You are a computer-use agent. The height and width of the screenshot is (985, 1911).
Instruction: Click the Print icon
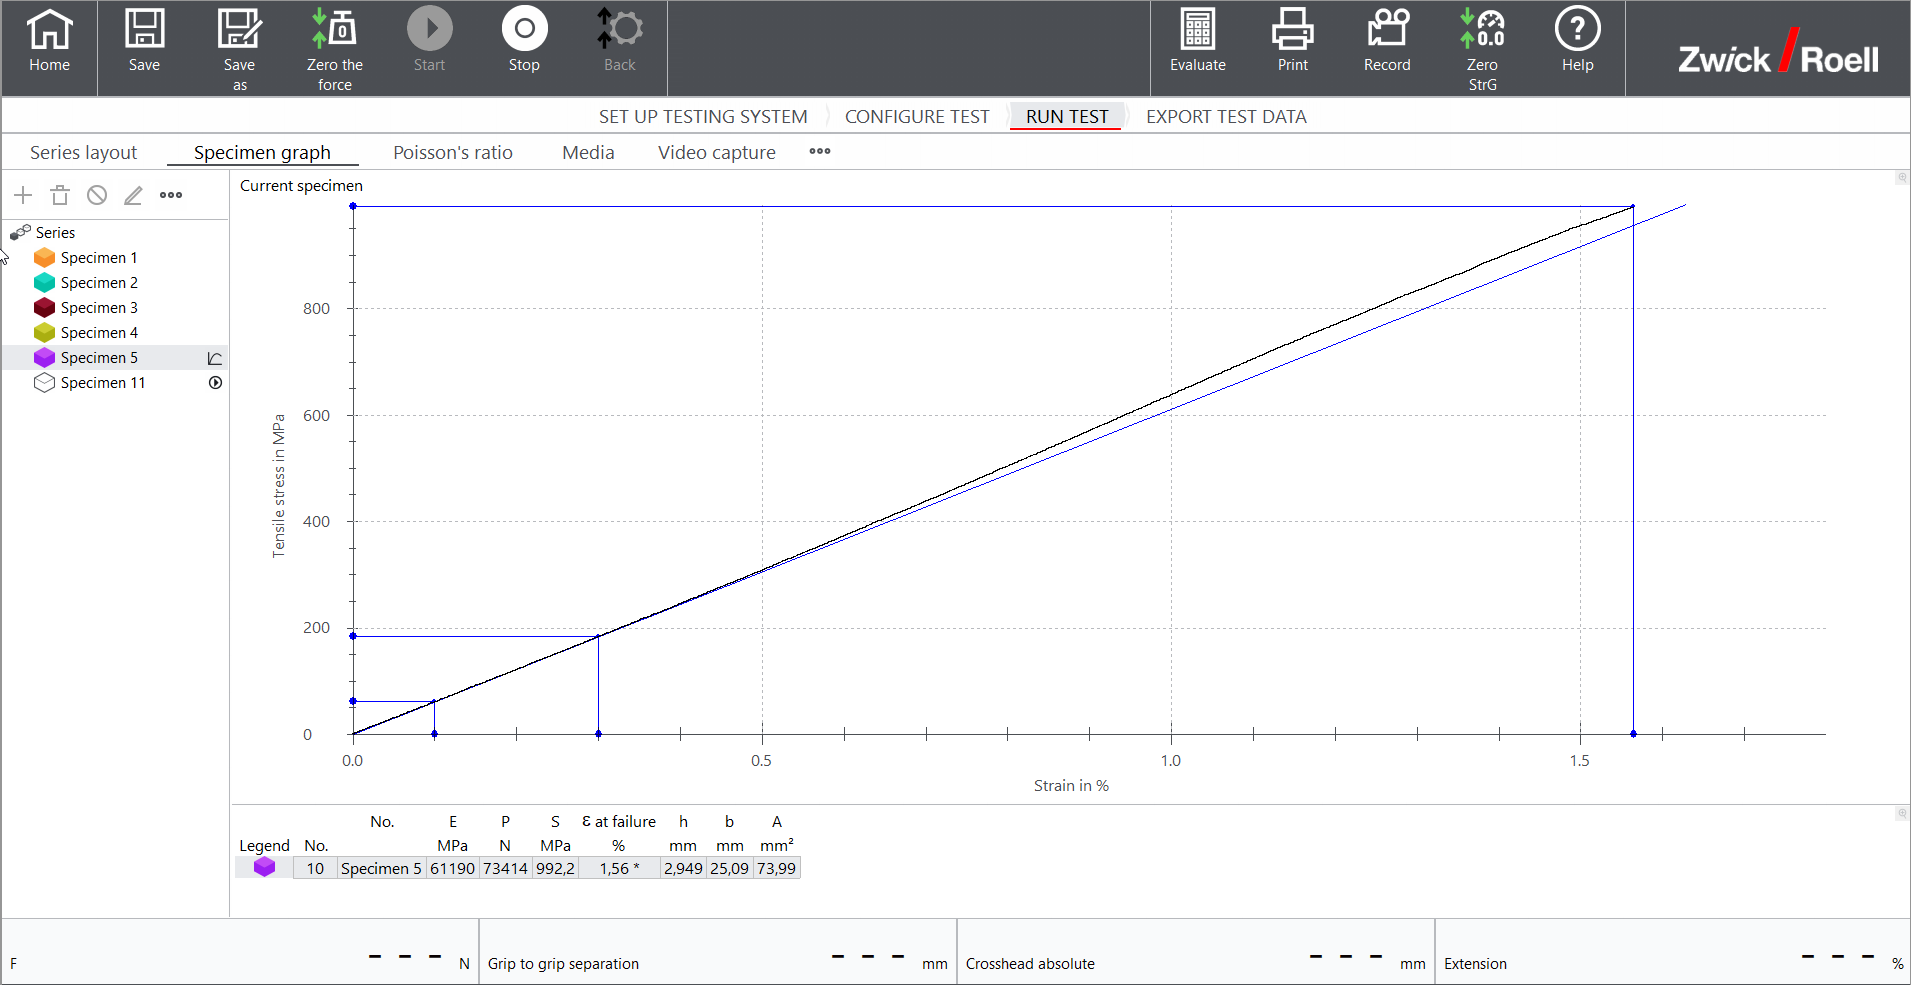click(x=1292, y=42)
